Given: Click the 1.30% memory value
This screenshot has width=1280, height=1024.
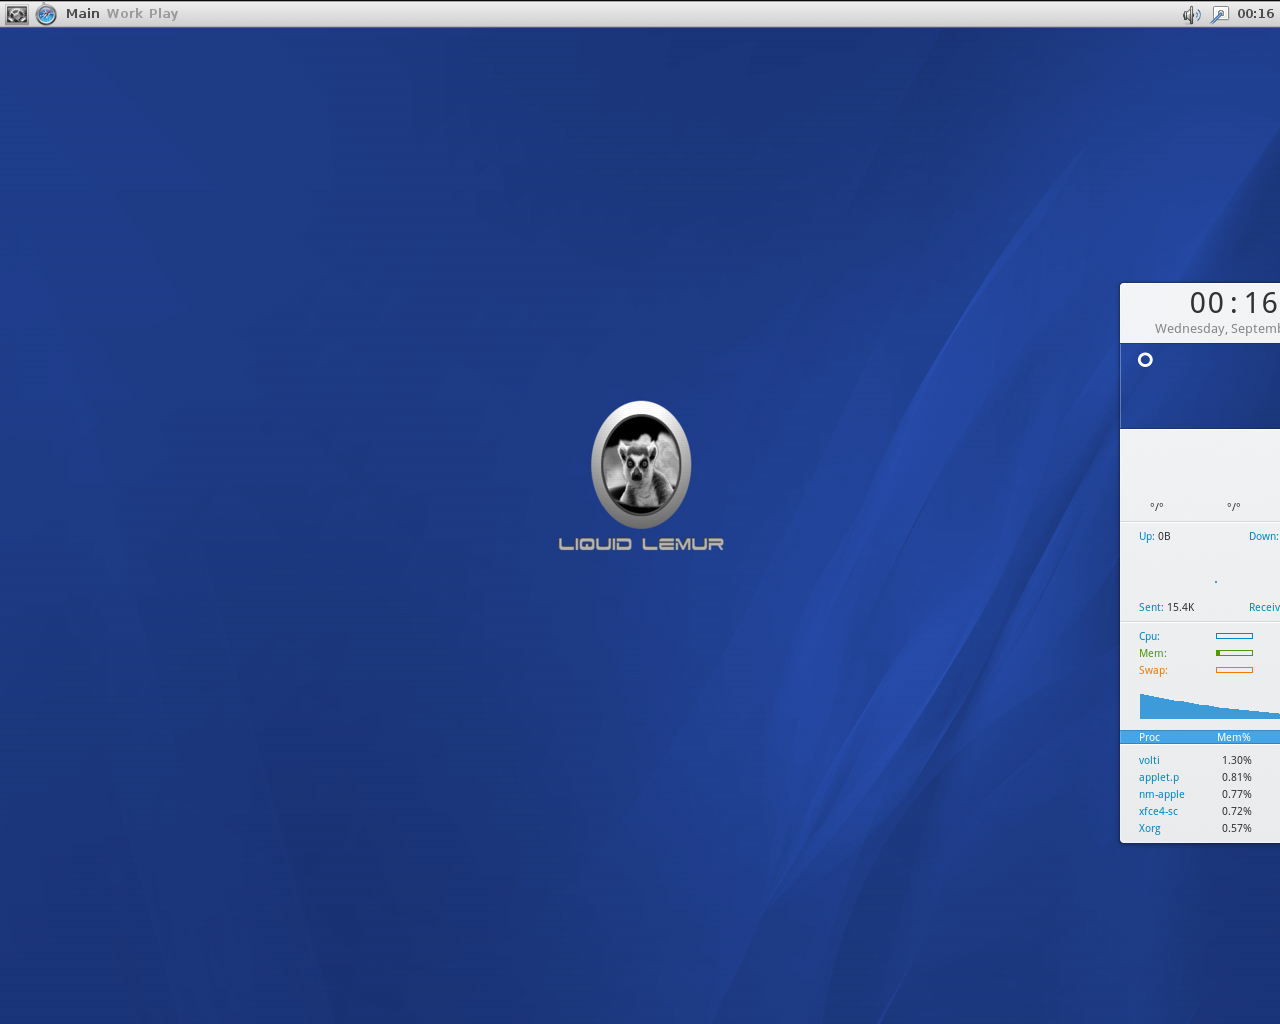Looking at the screenshot, I should tap(1237, 760).
